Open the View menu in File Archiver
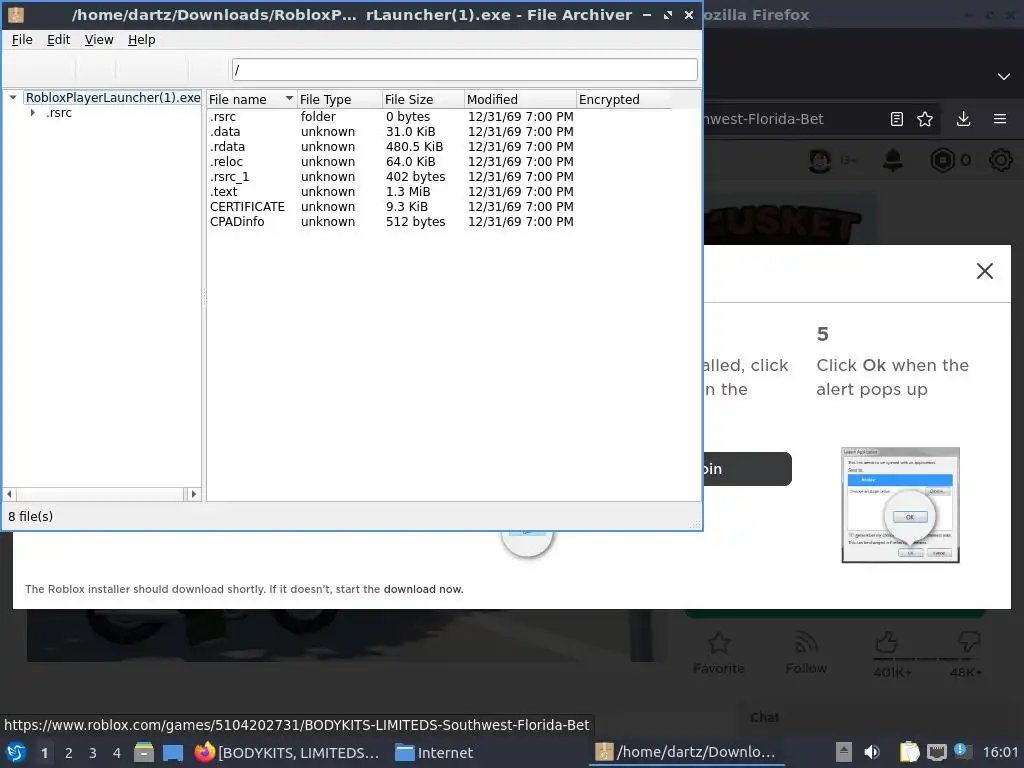 click(99, 40)
